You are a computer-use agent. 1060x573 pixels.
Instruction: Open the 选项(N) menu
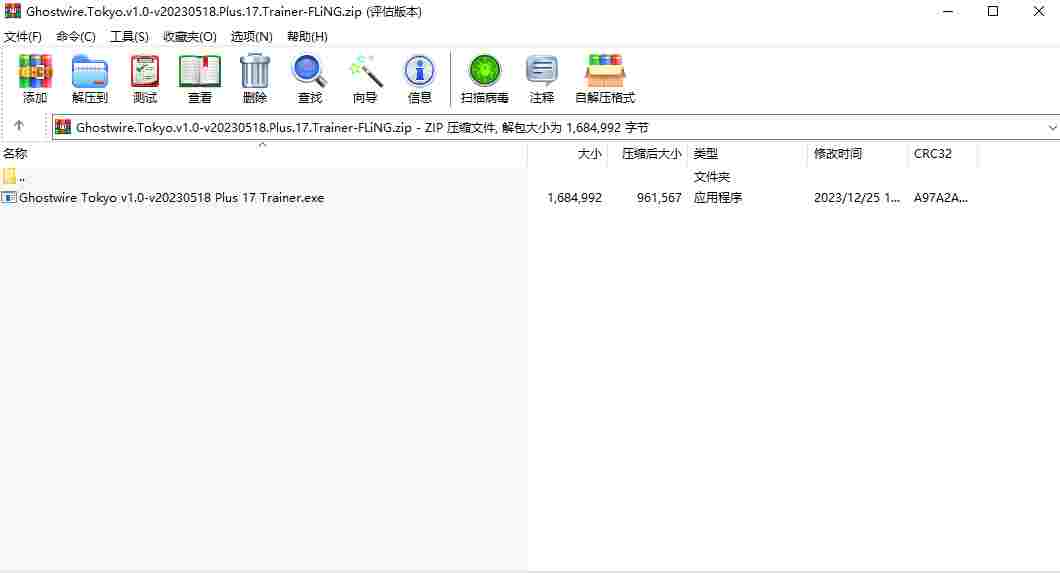point(251,36)
